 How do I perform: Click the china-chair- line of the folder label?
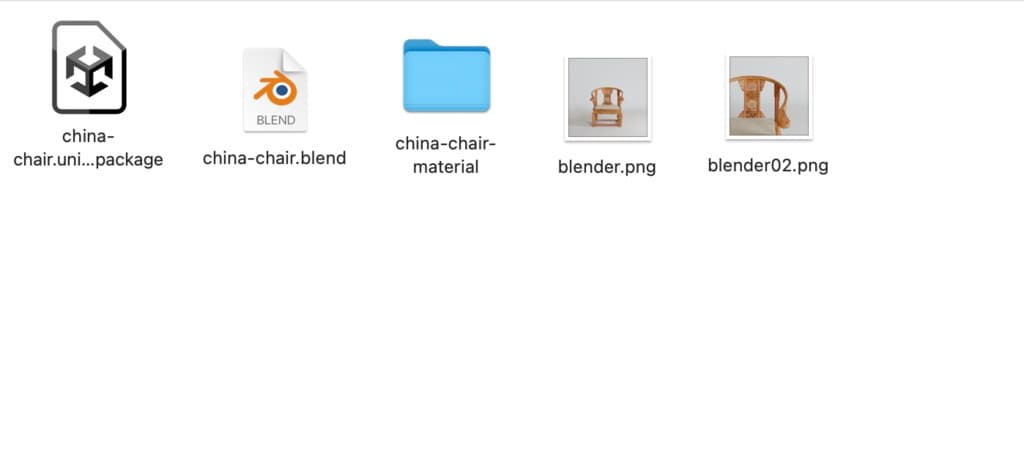point(446,143)
